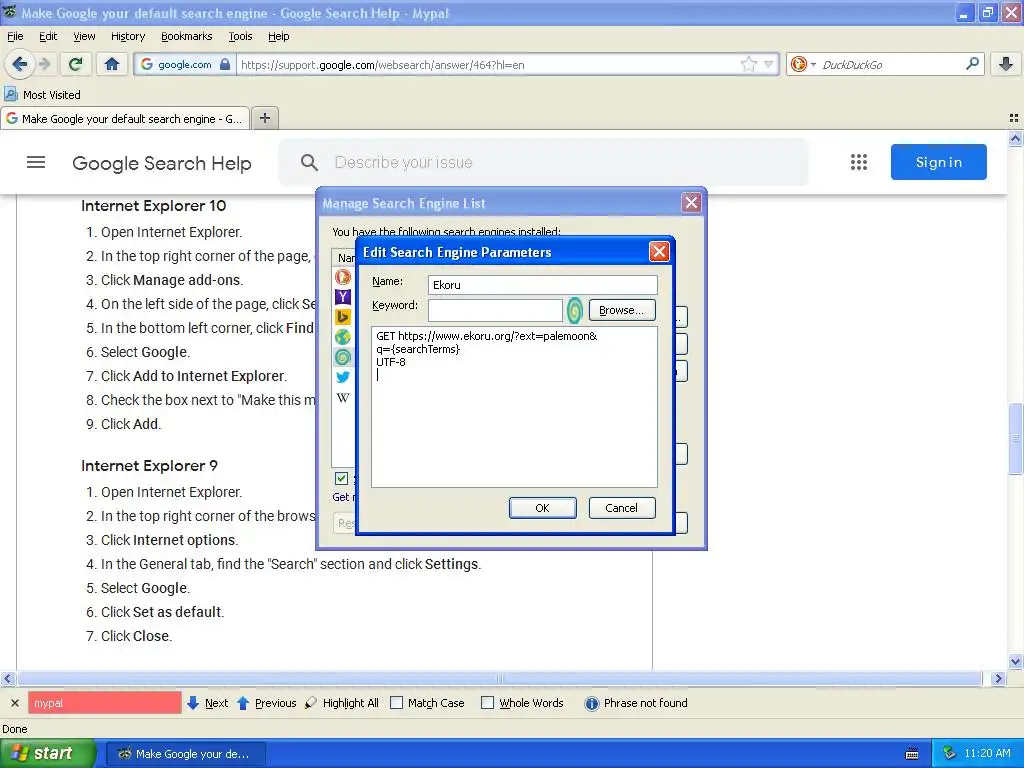
Task: Click the blue Sign in button
Action: coord(938,162)
